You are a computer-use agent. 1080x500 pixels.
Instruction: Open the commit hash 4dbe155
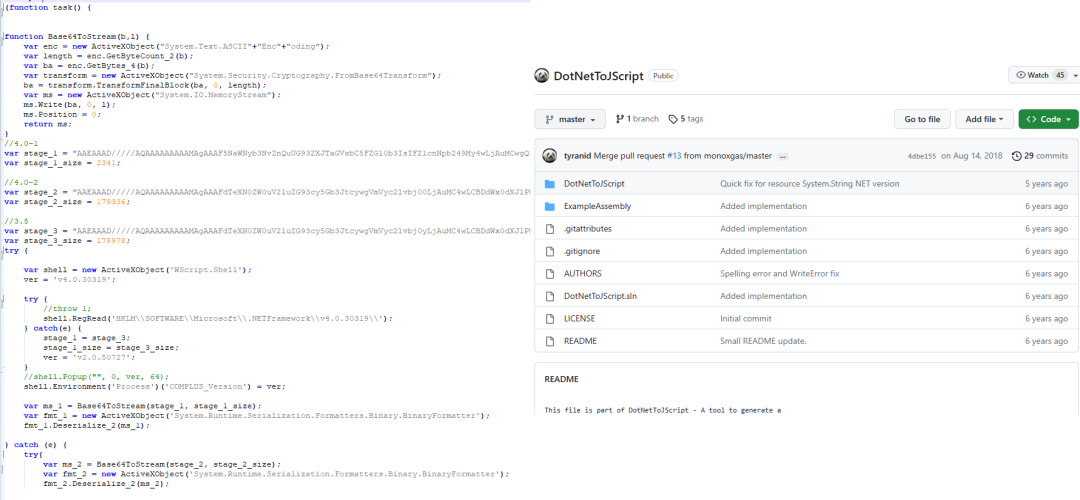click(x=922, y=157)
